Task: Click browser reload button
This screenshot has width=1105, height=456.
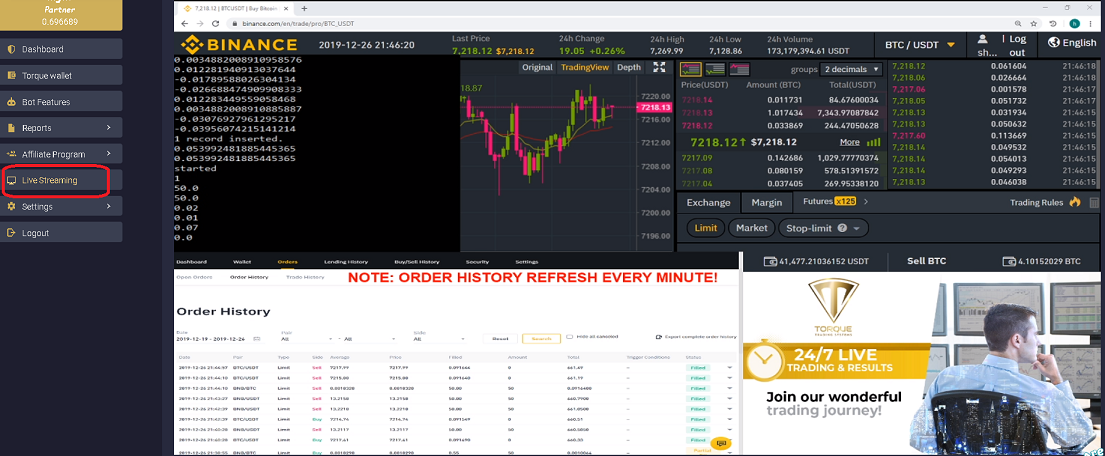Action: coord(214,23)
